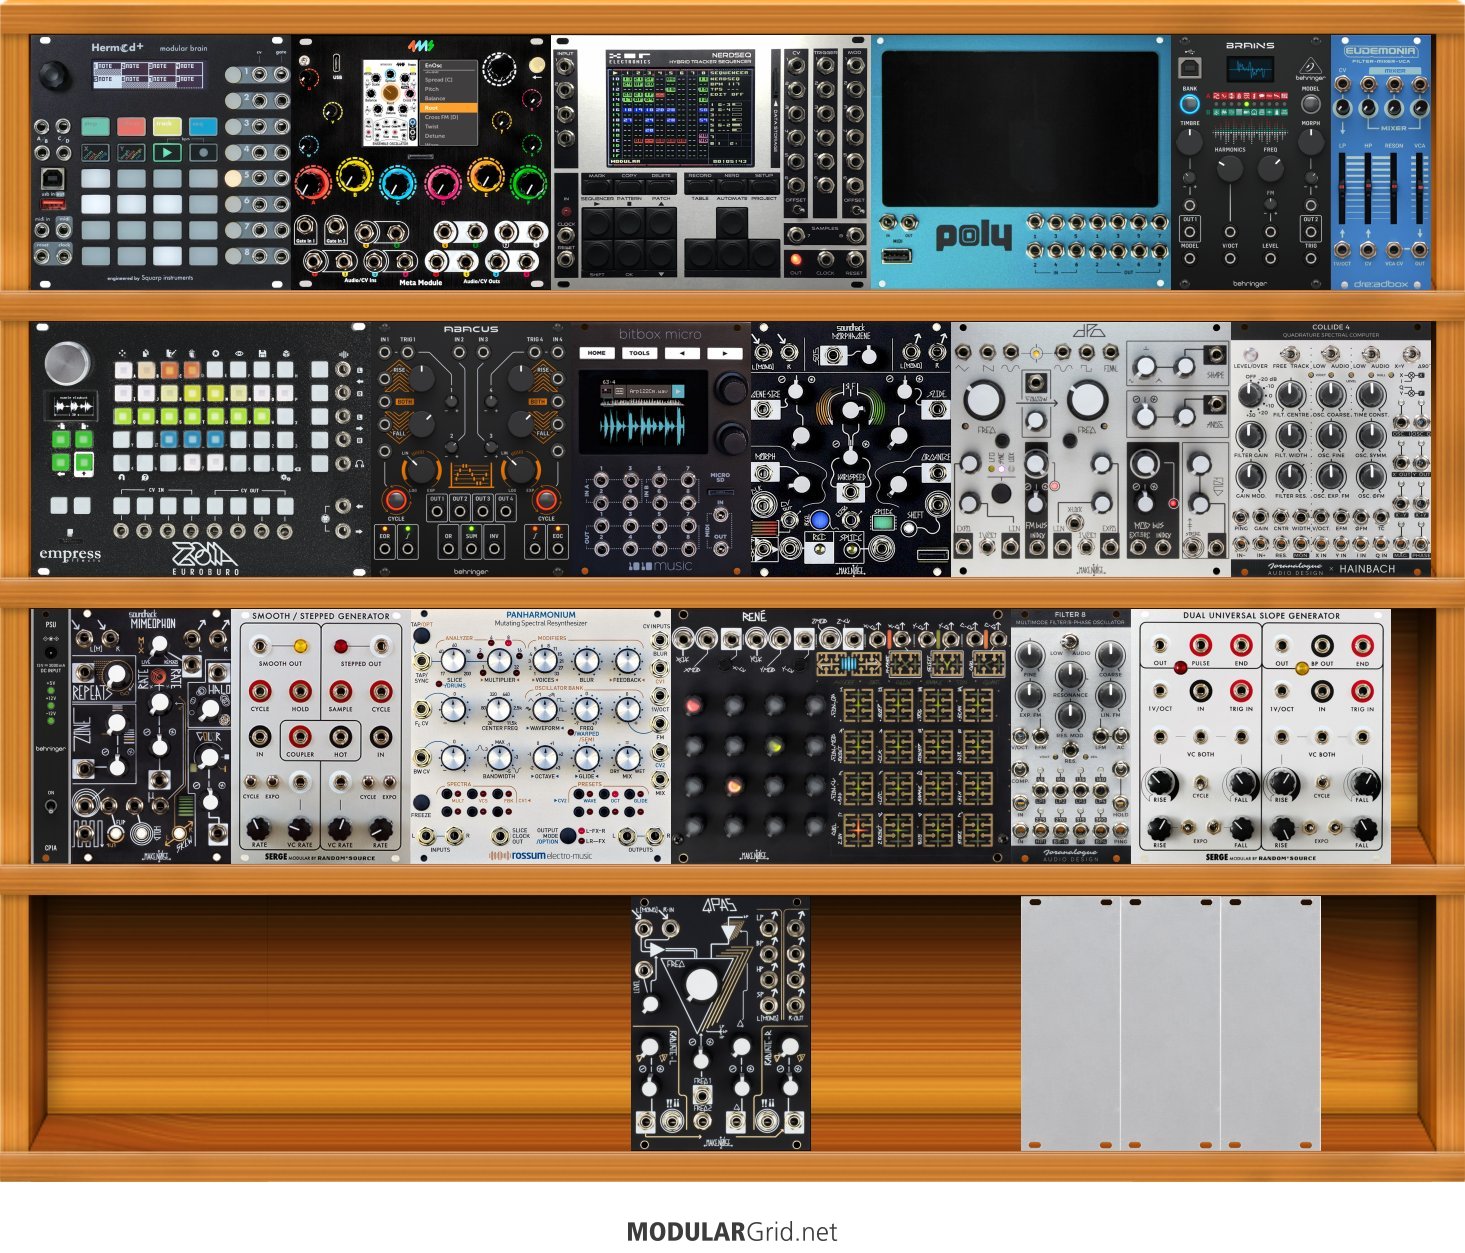Click the poly logo on the blue module
The image size is (1465, 1253).
click(x=974, y=237)
